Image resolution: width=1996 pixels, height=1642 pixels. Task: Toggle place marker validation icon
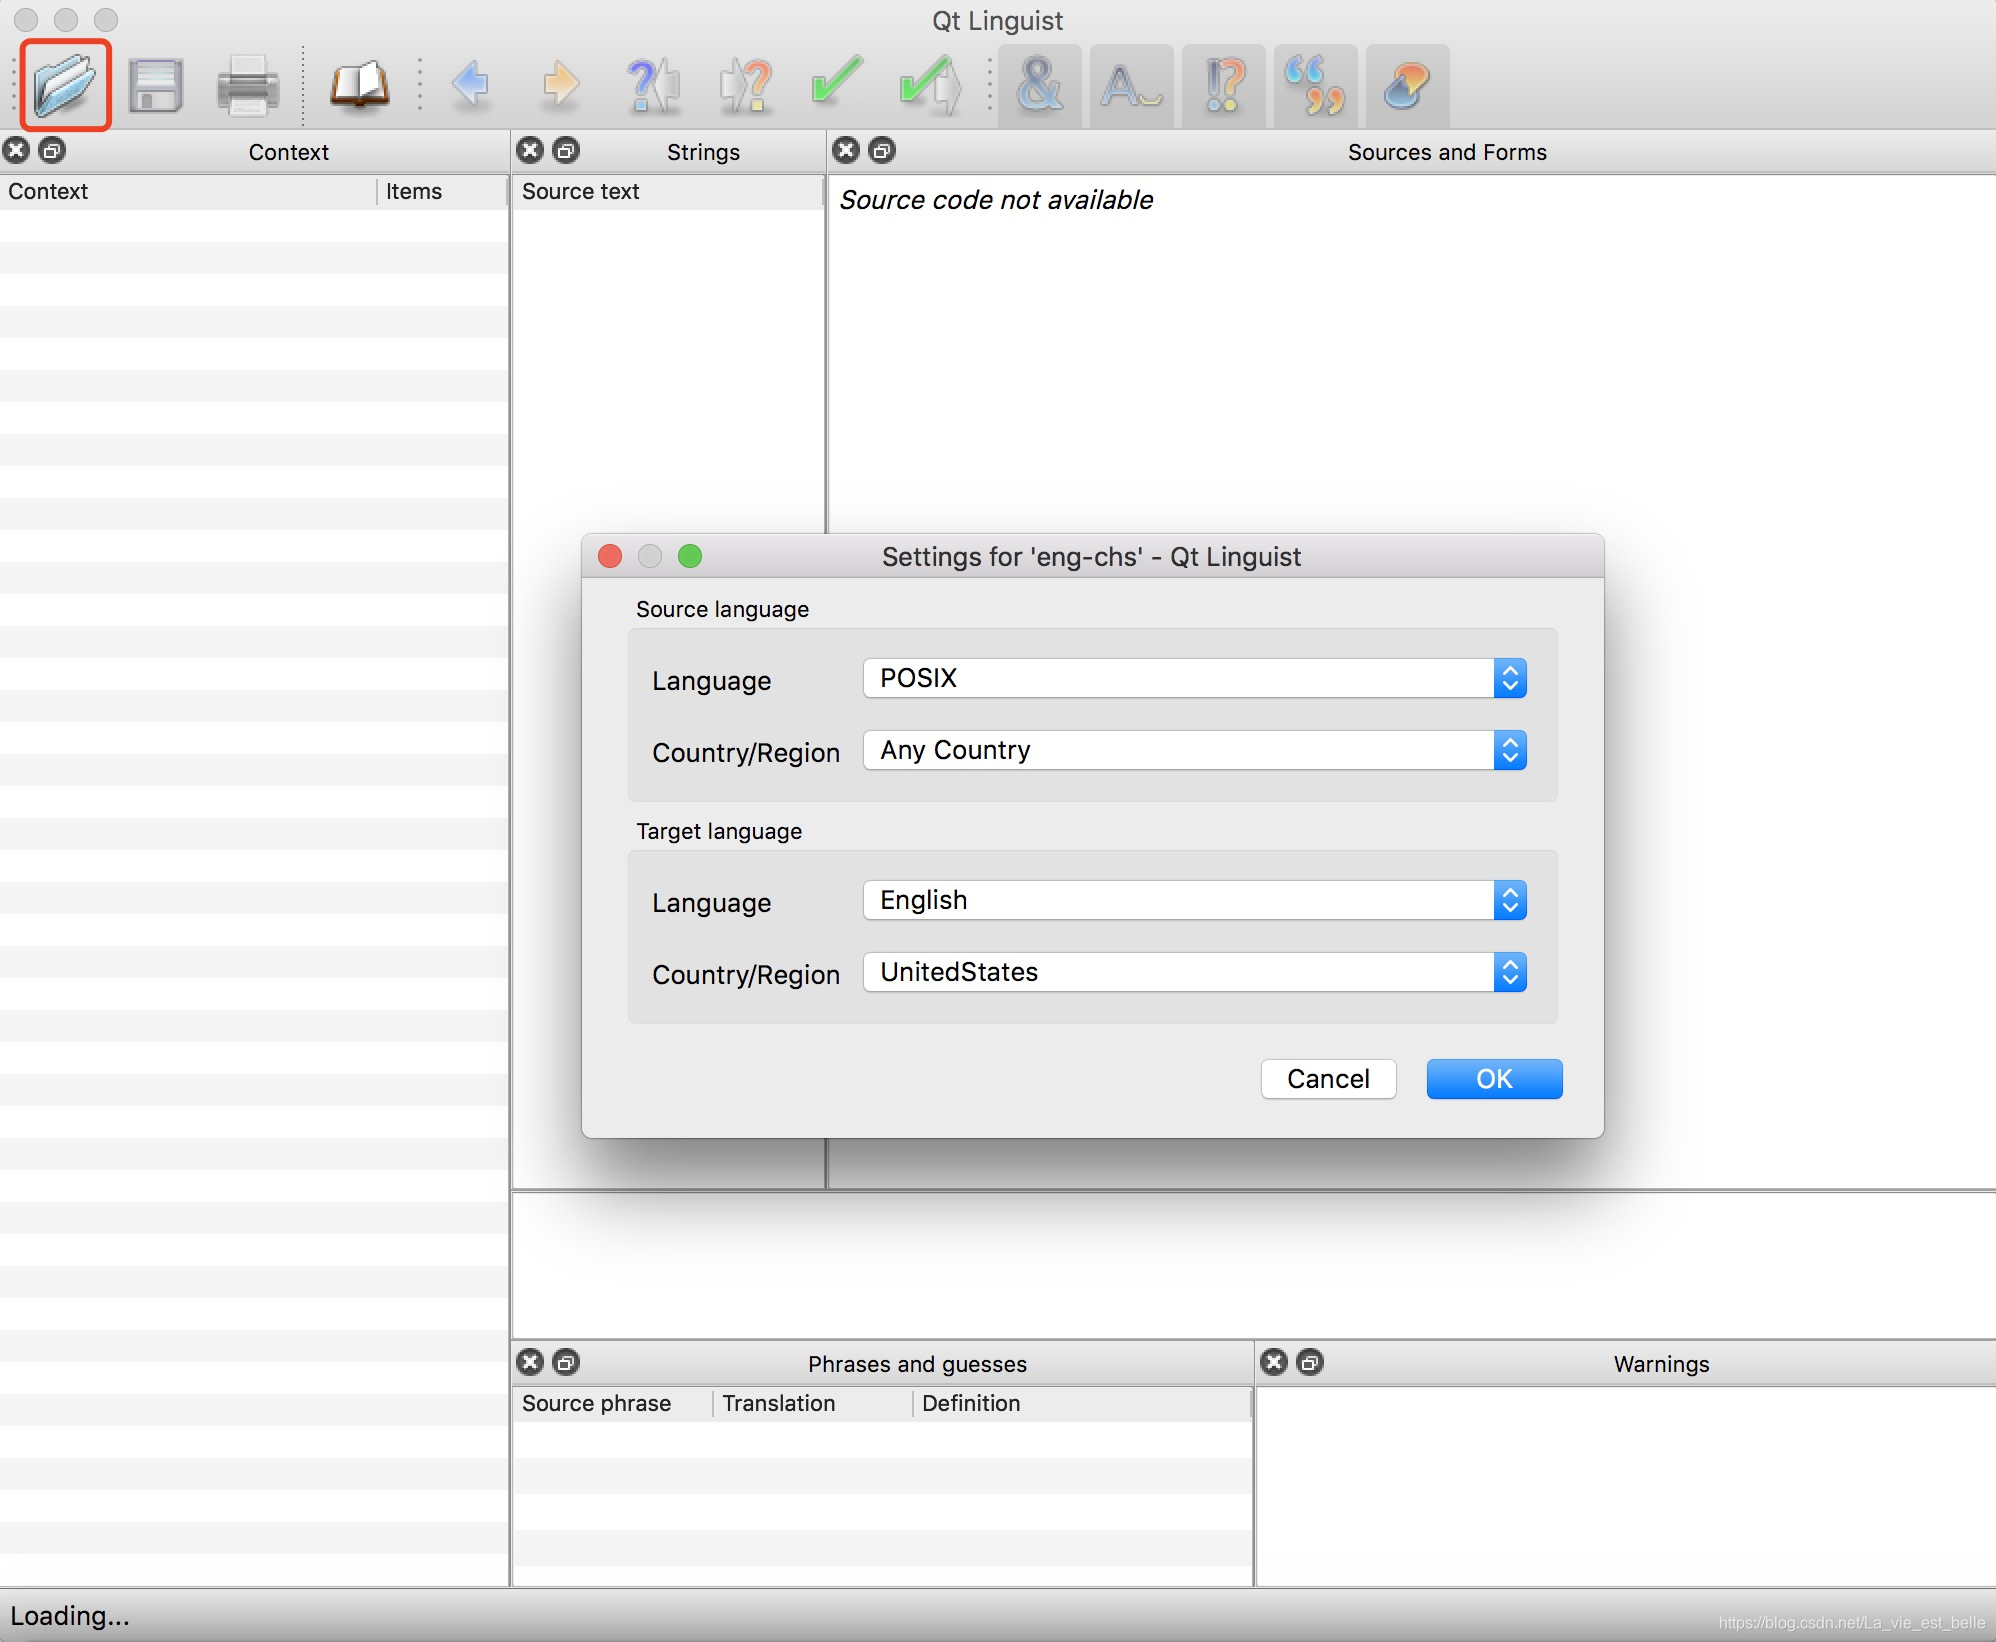coord(1407,85)
